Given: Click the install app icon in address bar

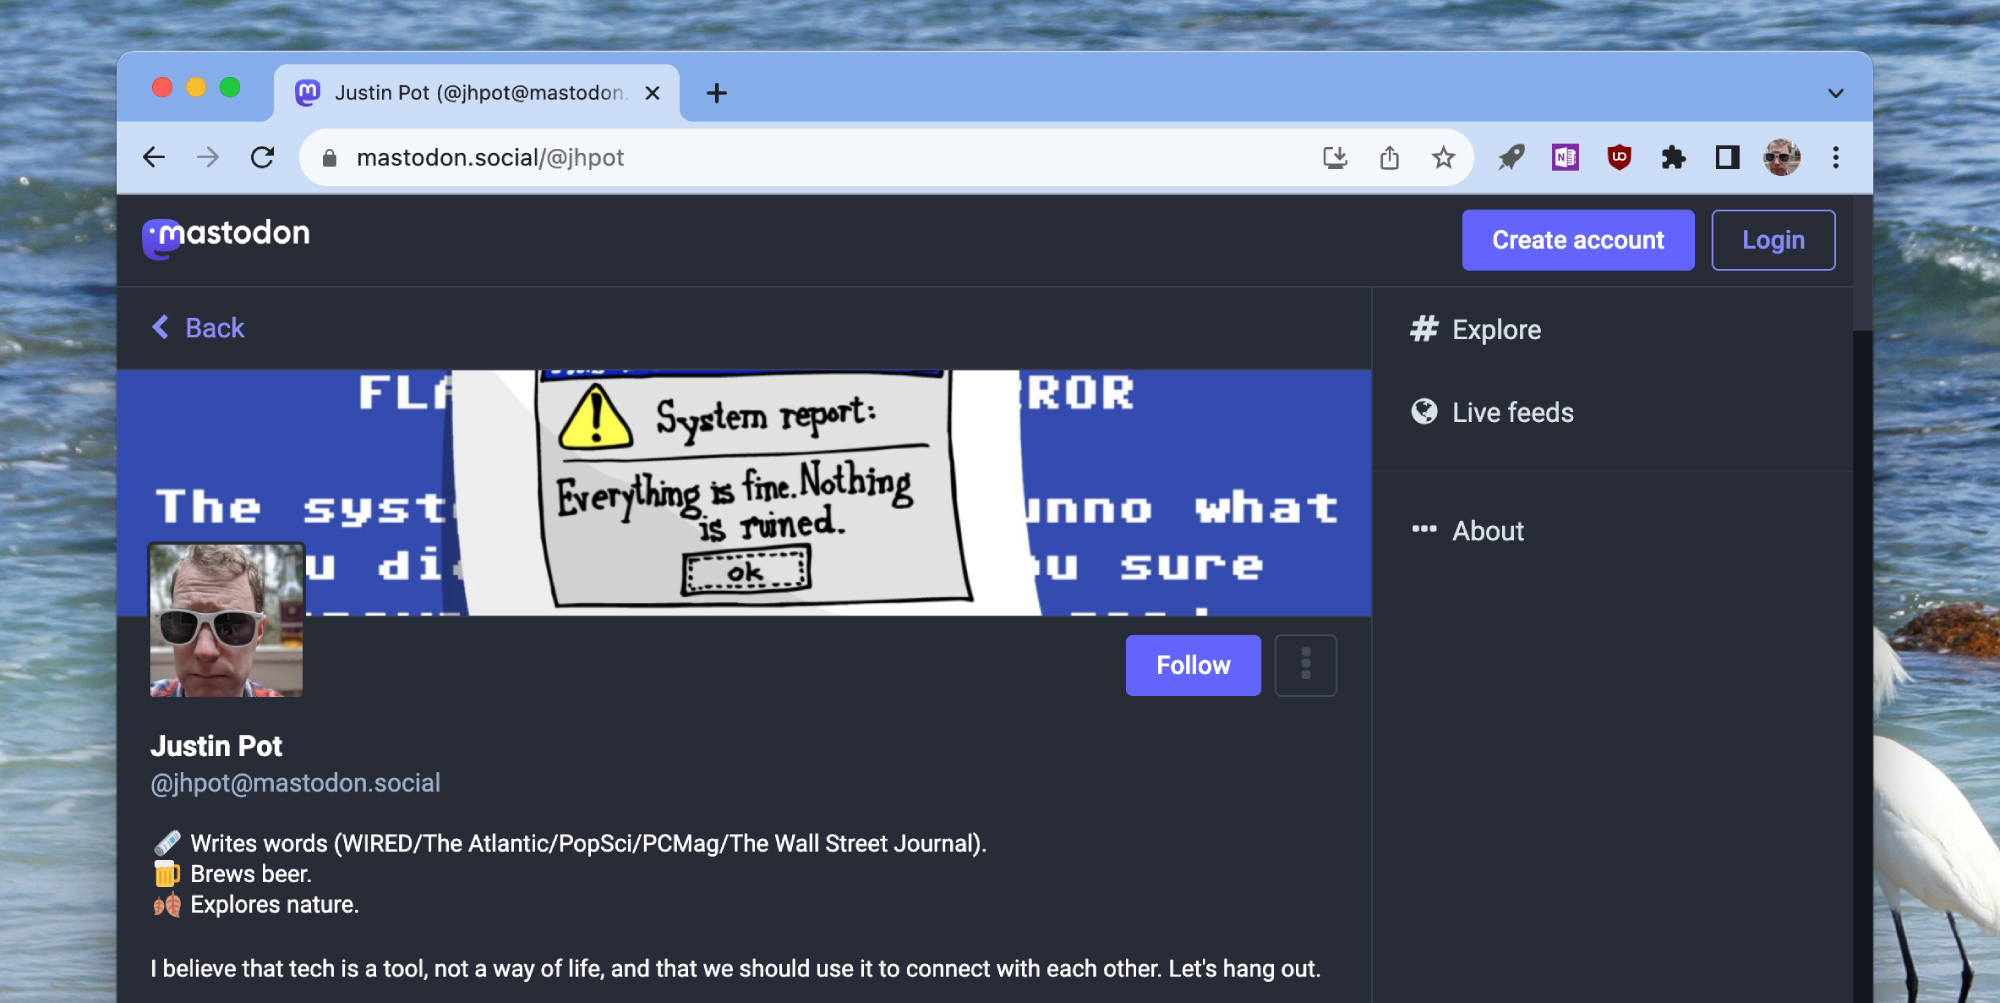Looking at the screenshot, I should point(1335,157).
